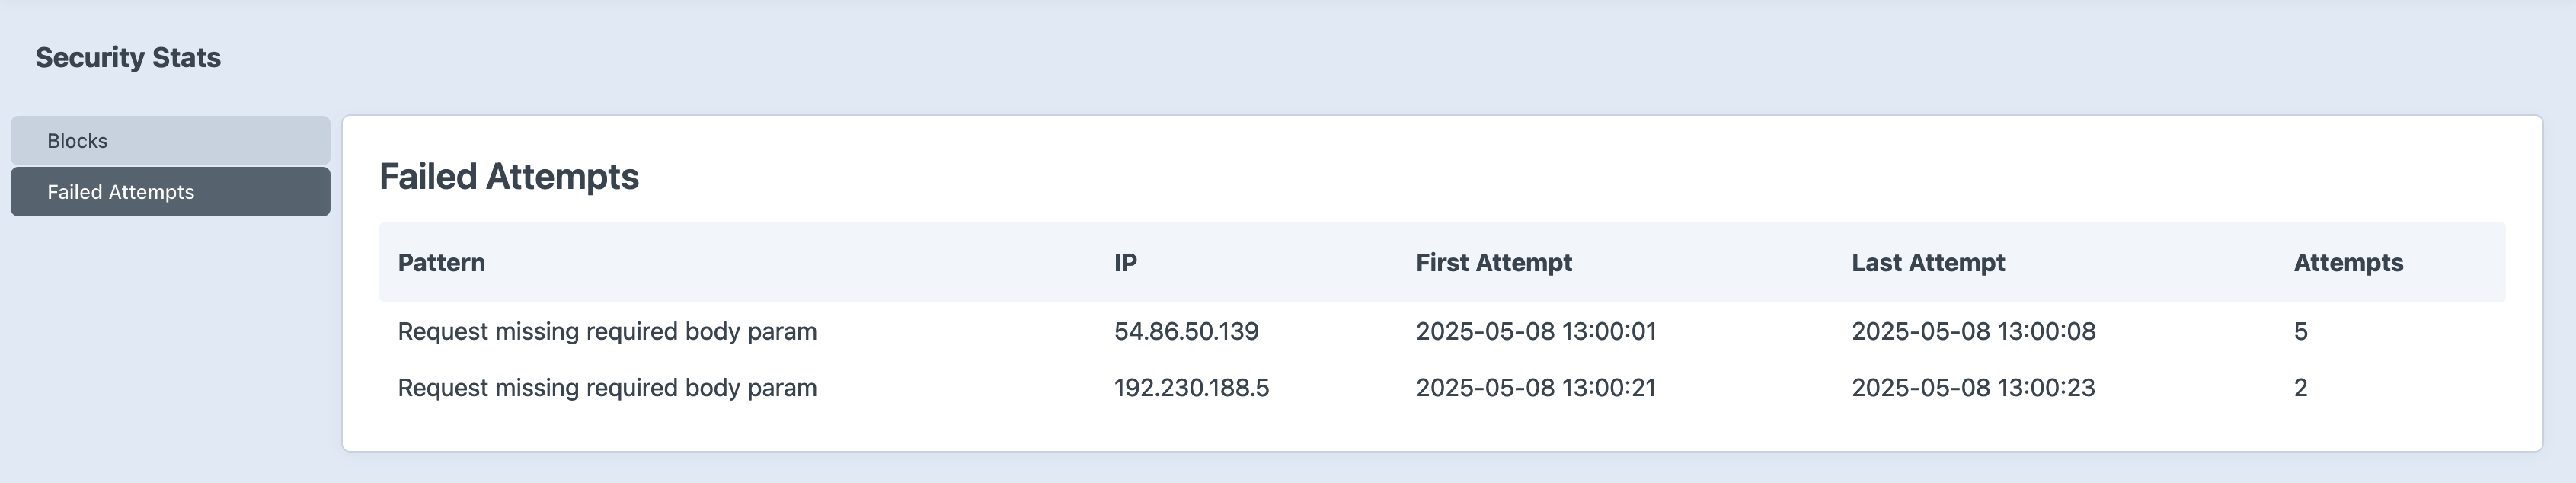The image size is (2576, 483).
Task: Click last attempt time 13:00:08
Action: (x=1973, y=332)
